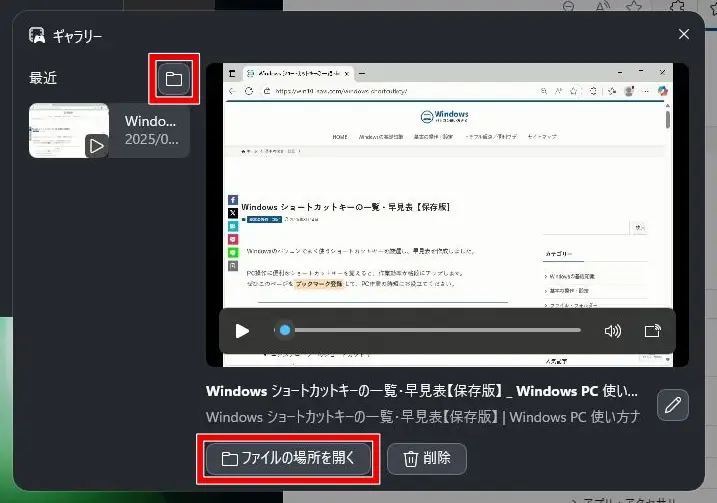Delete the recording with 削除 button
The image size is (717, 503).
pyautogui.click(x=427, y=459)
